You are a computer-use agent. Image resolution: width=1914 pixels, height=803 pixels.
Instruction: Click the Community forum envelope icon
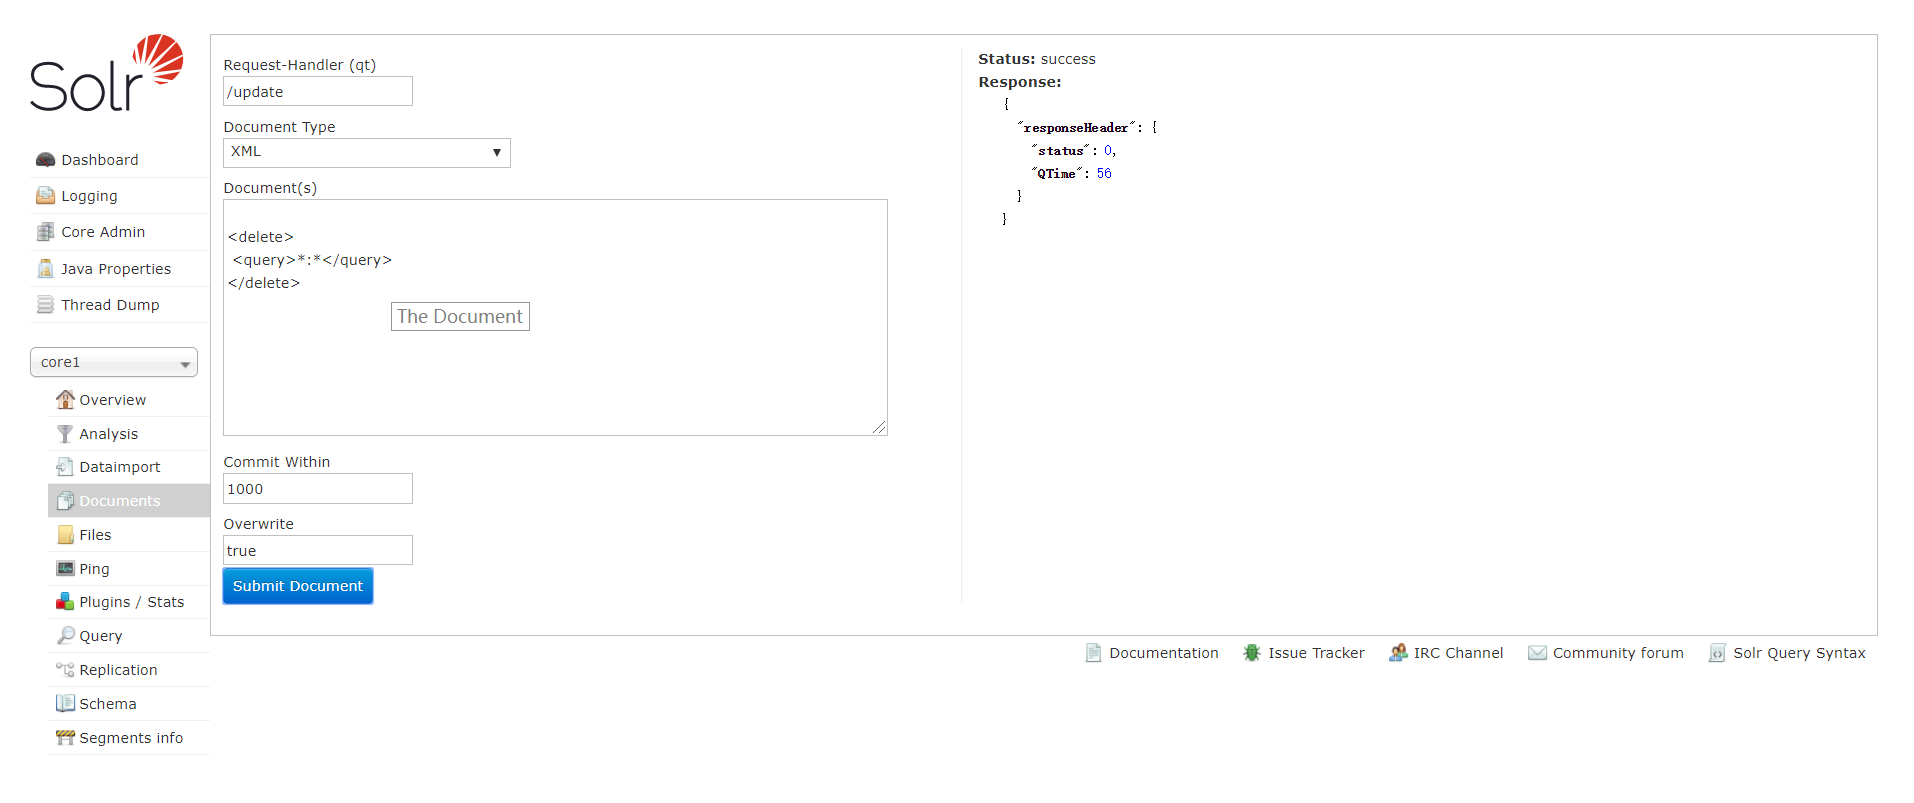1537,653
